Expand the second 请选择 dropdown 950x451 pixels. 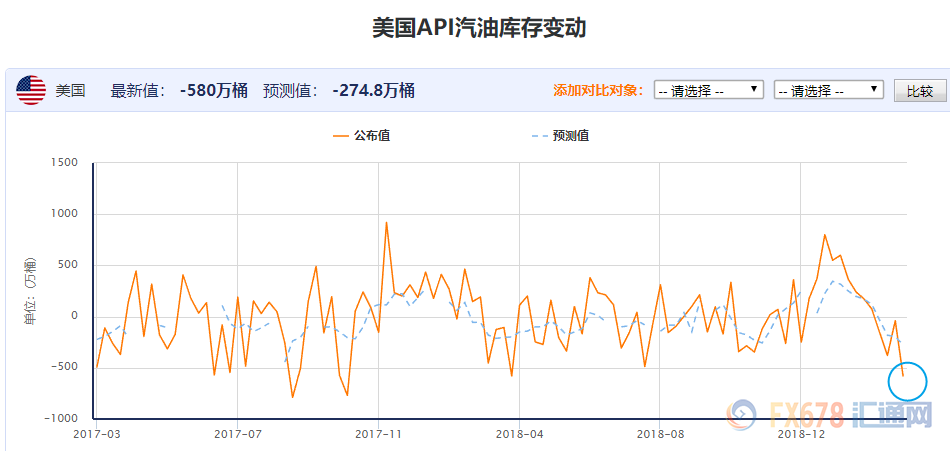click(828, 90)
